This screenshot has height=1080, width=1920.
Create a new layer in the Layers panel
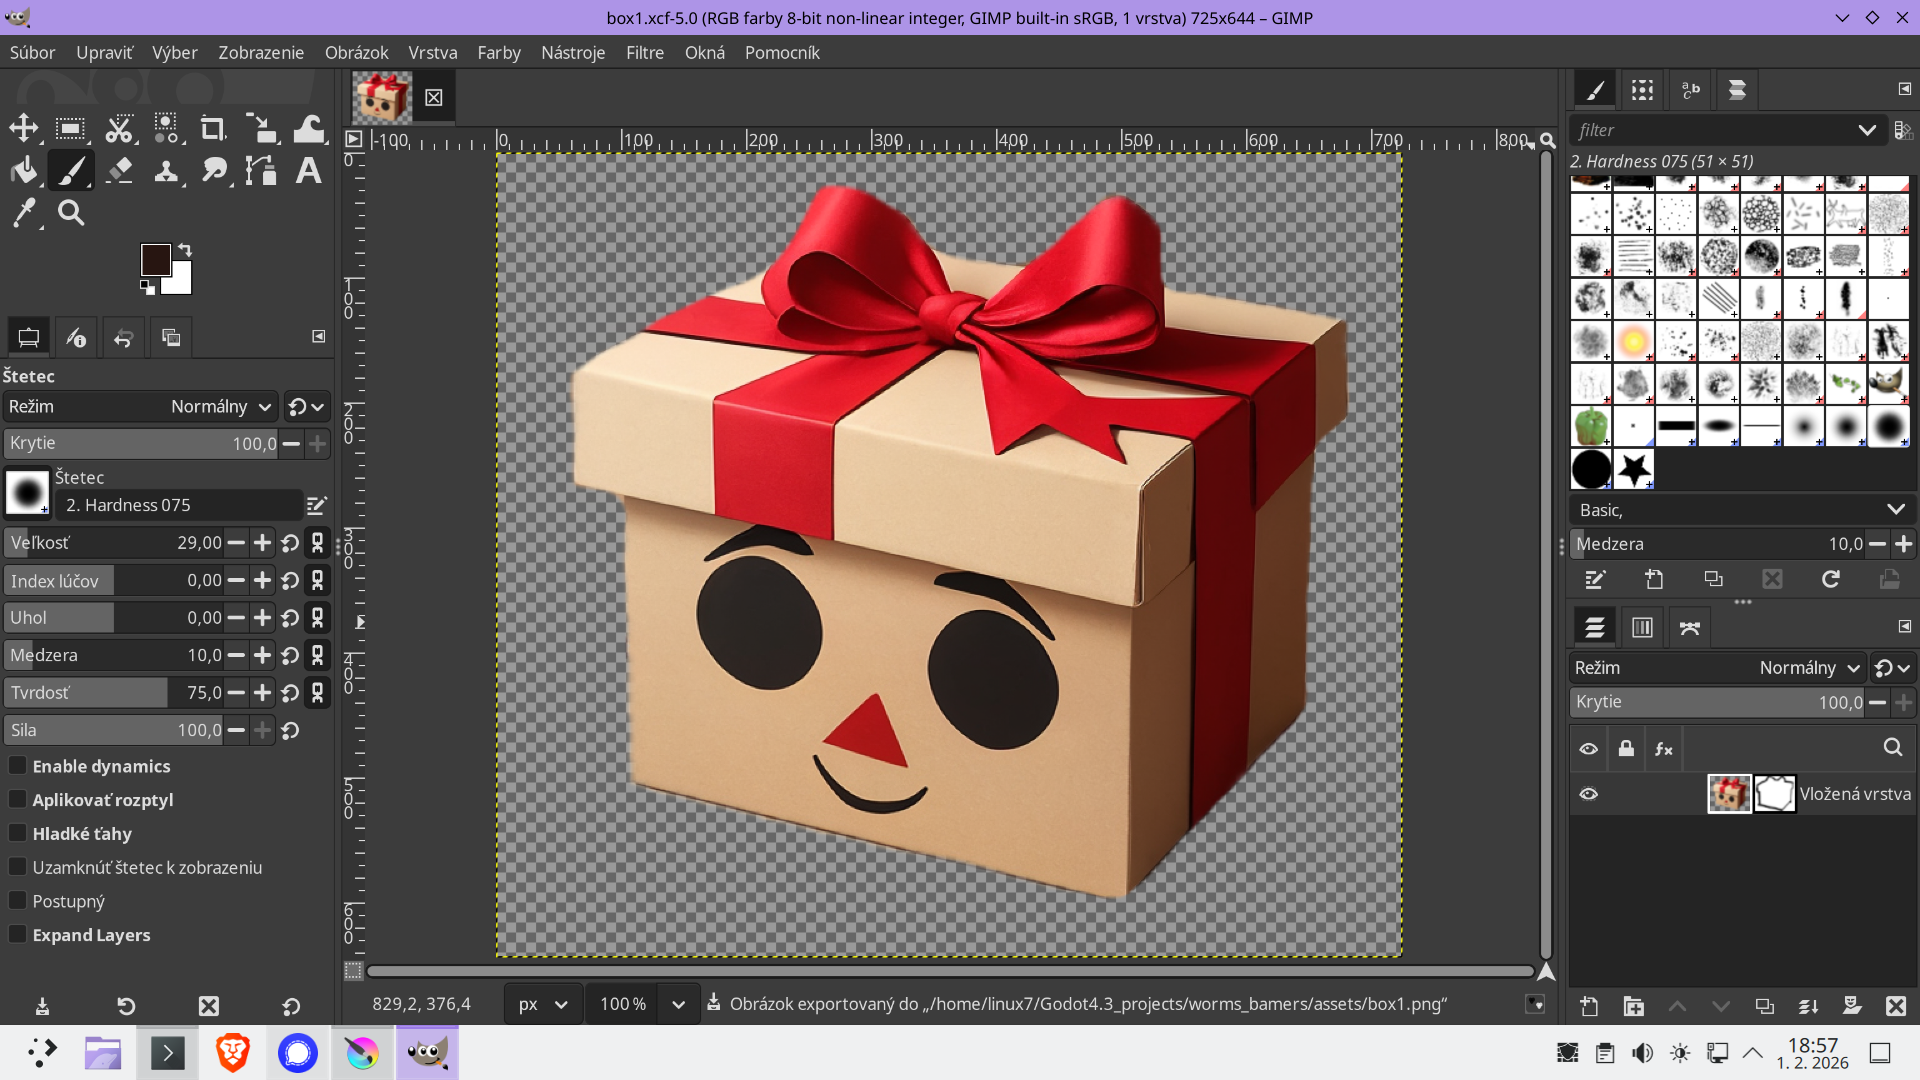(1590, 1007)
